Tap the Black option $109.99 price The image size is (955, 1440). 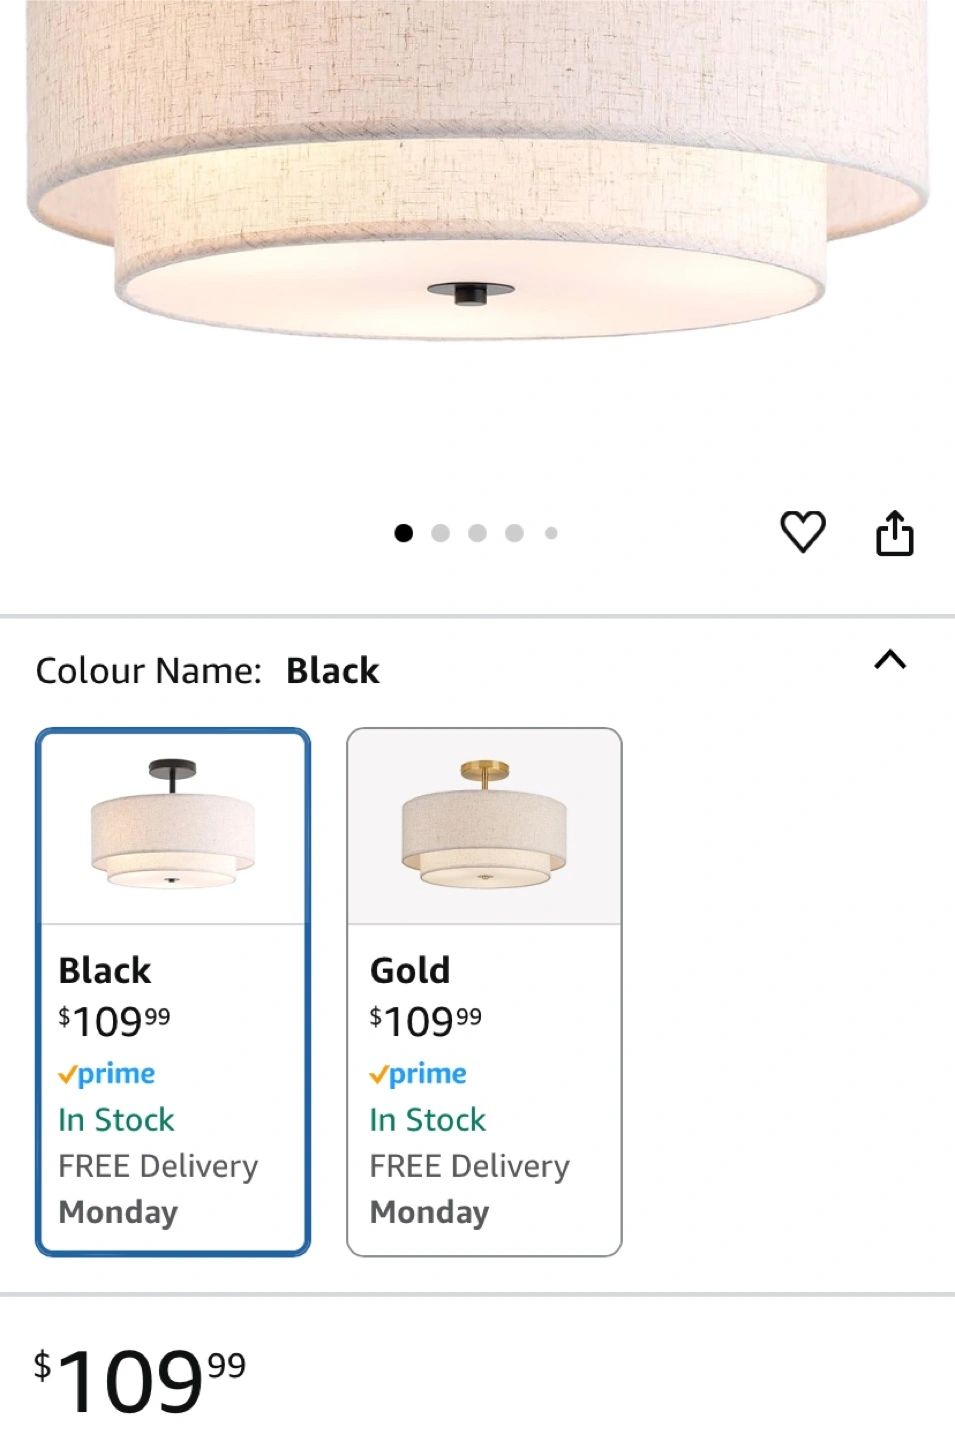tap(114, 1021)
